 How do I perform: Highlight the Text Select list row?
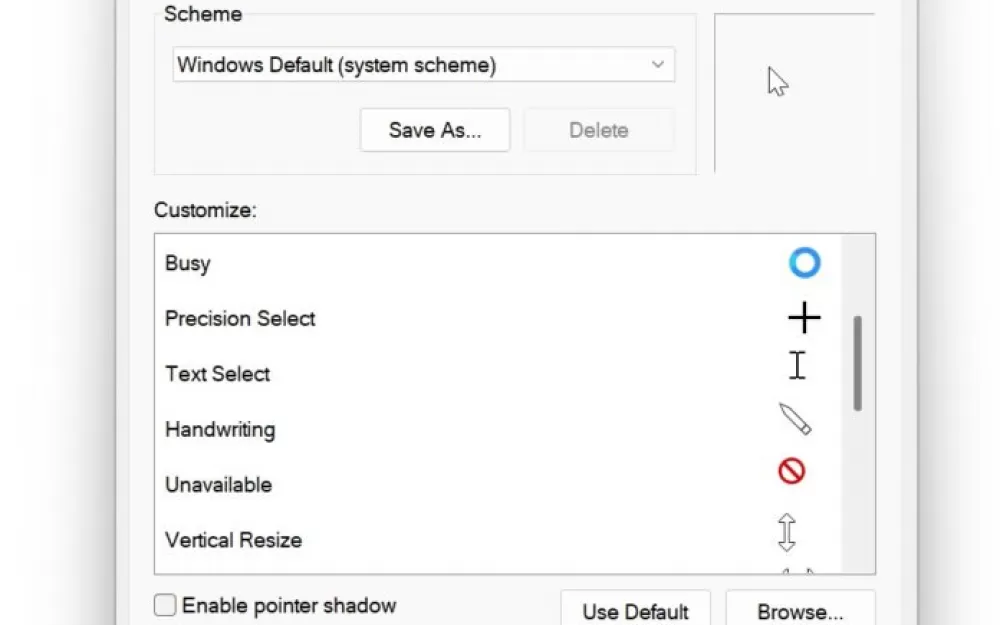pos(497,374)
